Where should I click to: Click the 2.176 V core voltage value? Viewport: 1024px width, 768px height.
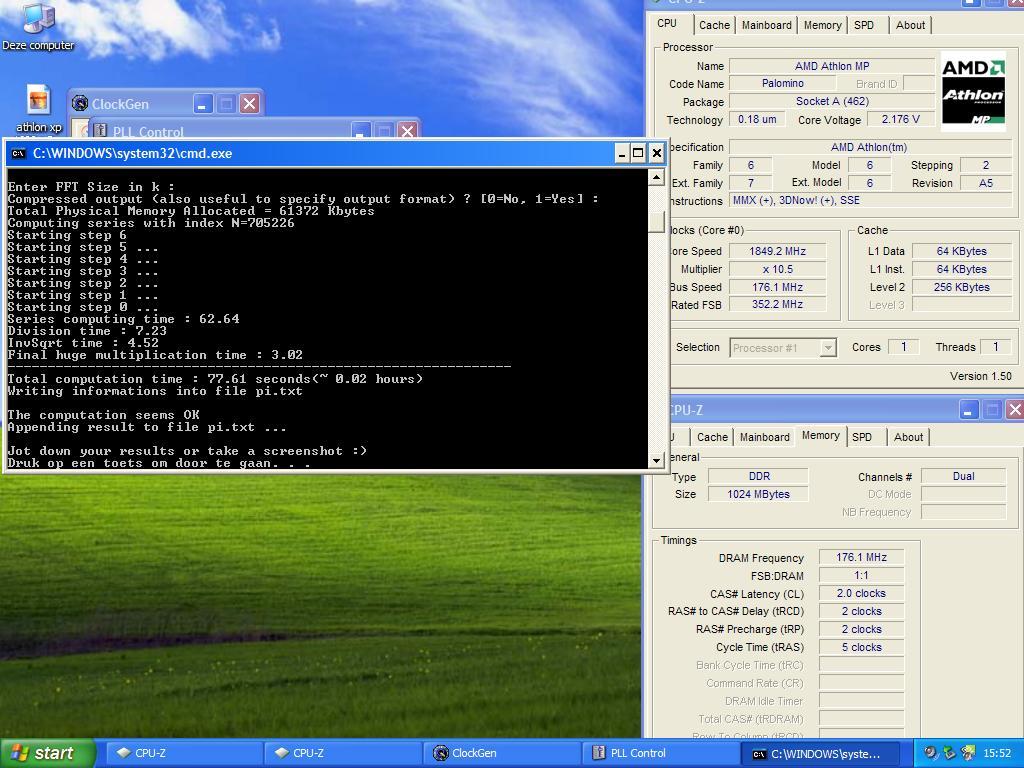(x=900, y=120)
